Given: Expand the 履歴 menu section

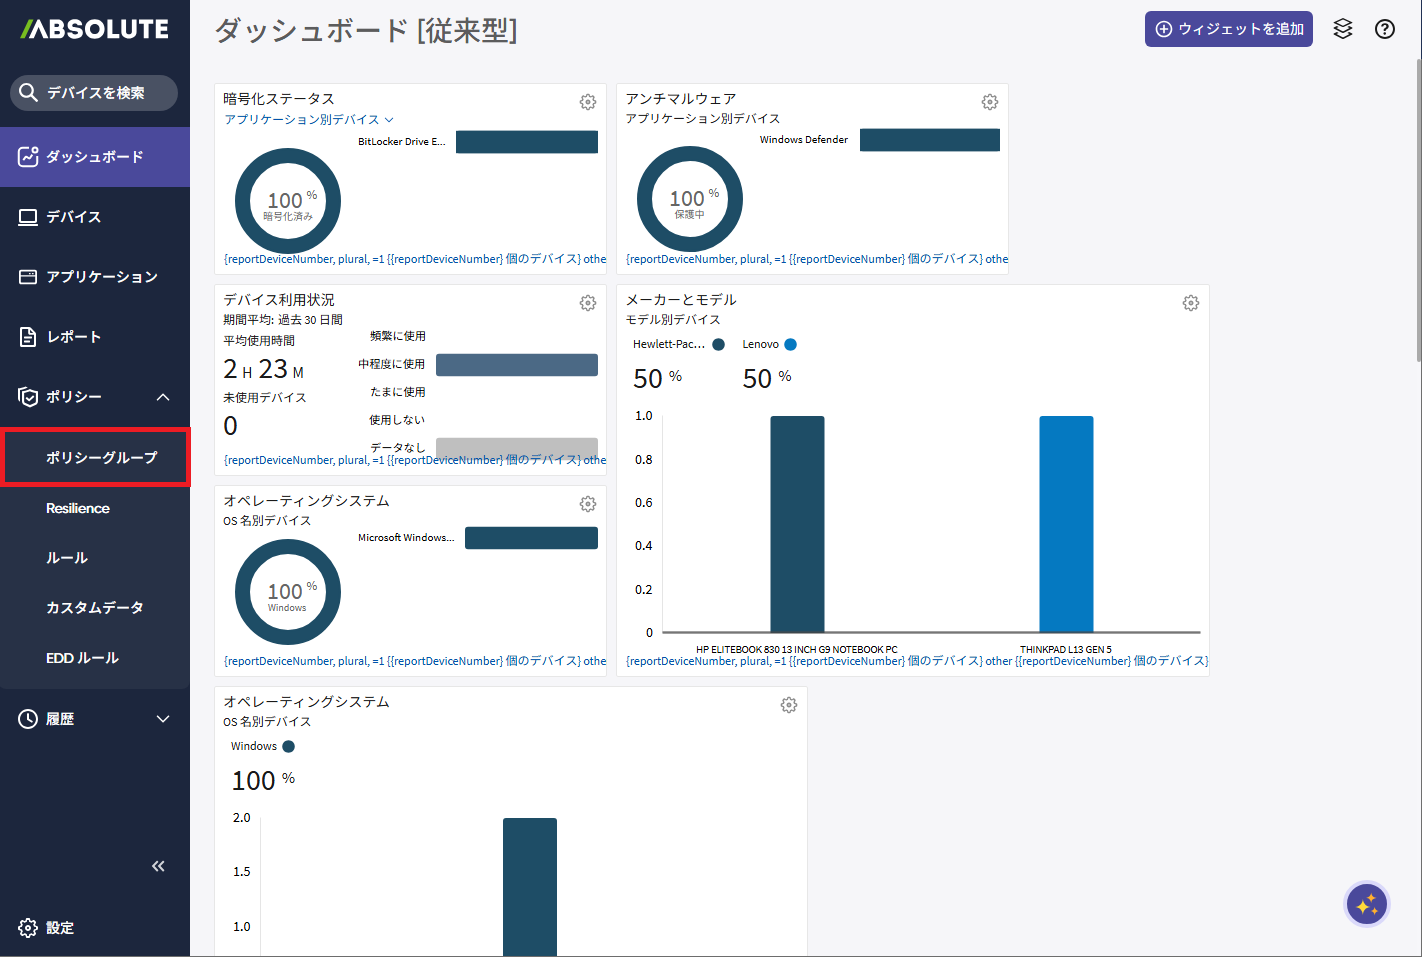Looking at the screenshot, I should 163,719.
